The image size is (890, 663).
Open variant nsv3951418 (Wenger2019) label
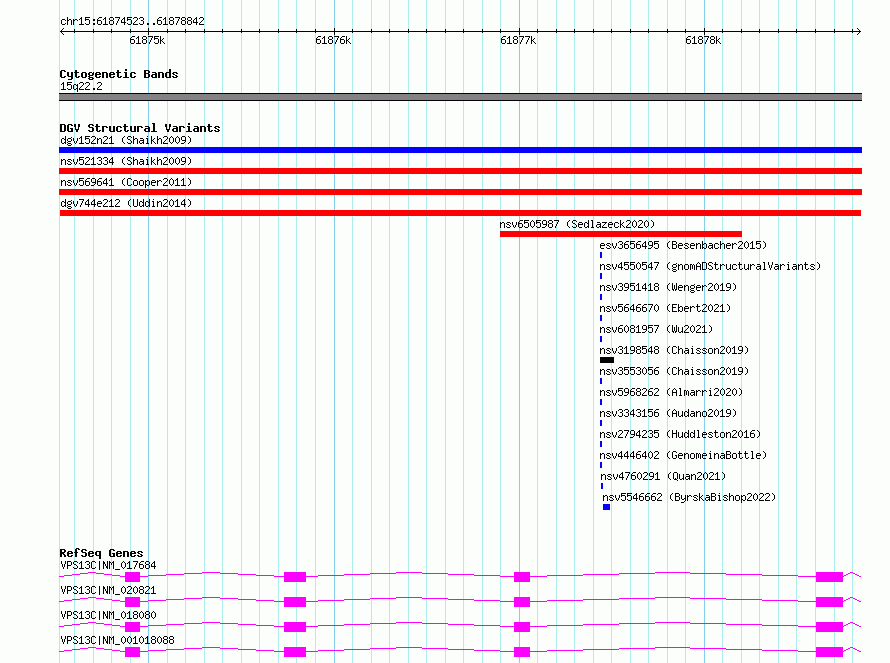click(668, 287)
